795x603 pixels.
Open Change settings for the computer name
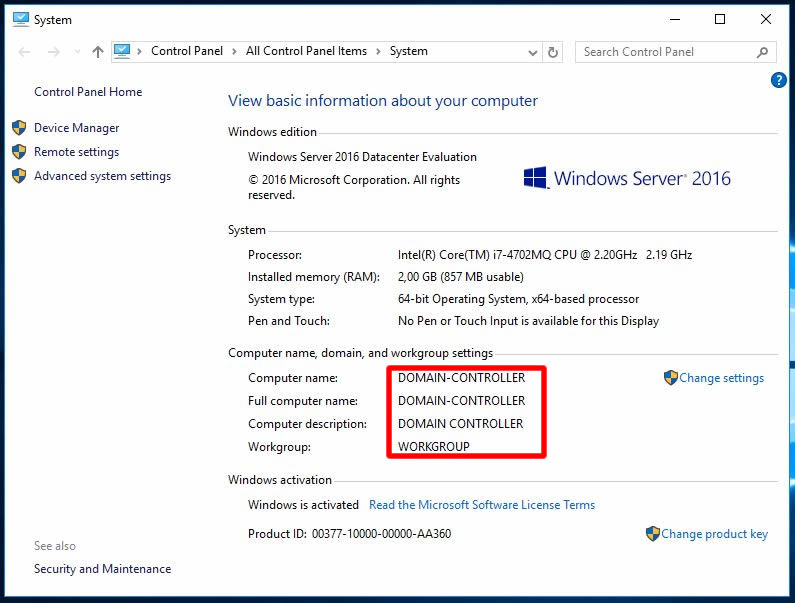pos(721,378)
